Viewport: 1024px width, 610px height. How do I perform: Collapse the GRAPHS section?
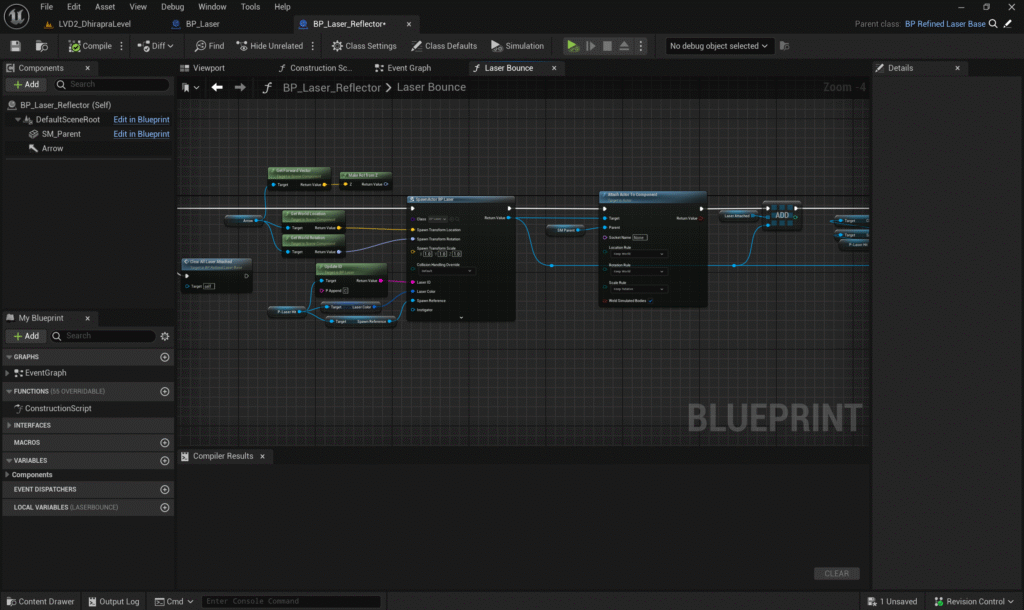9,357
